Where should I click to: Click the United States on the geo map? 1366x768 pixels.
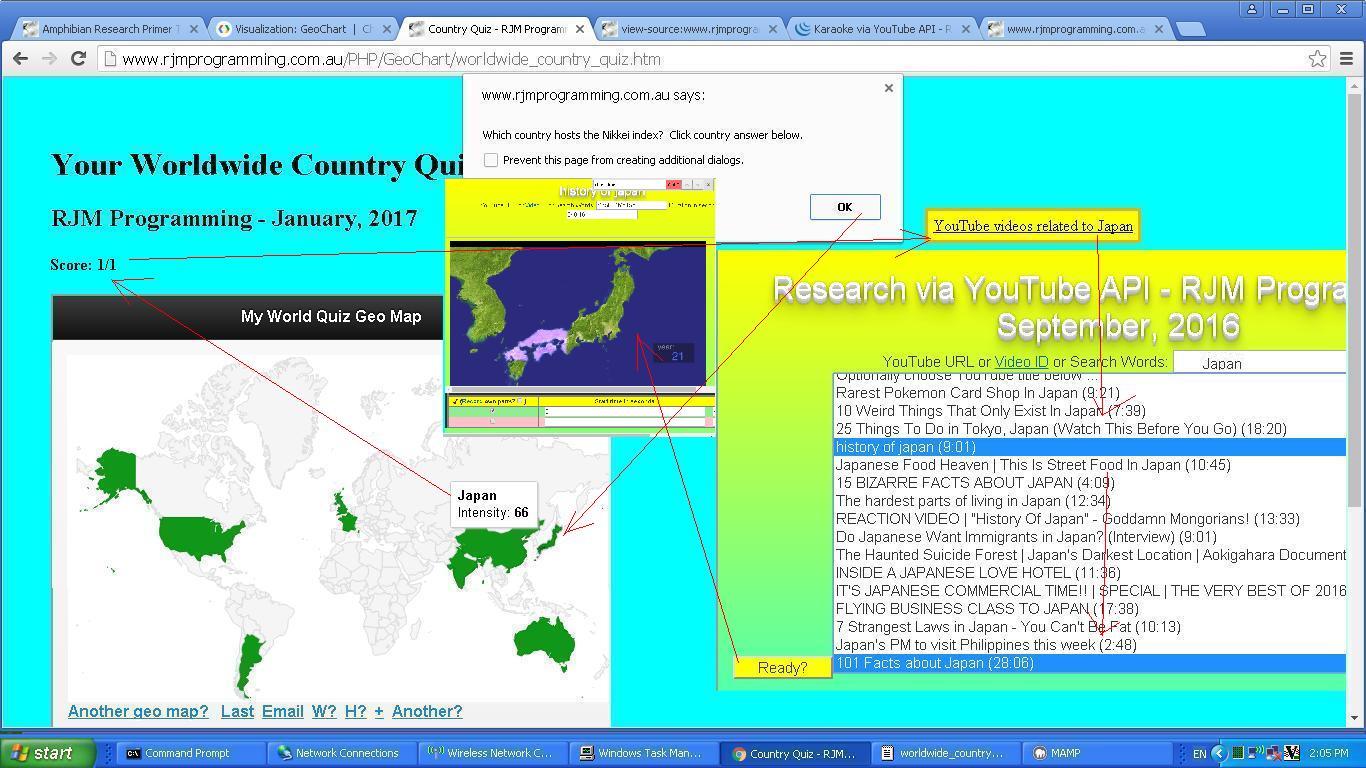pyautogui.click(x=200, y=538)
